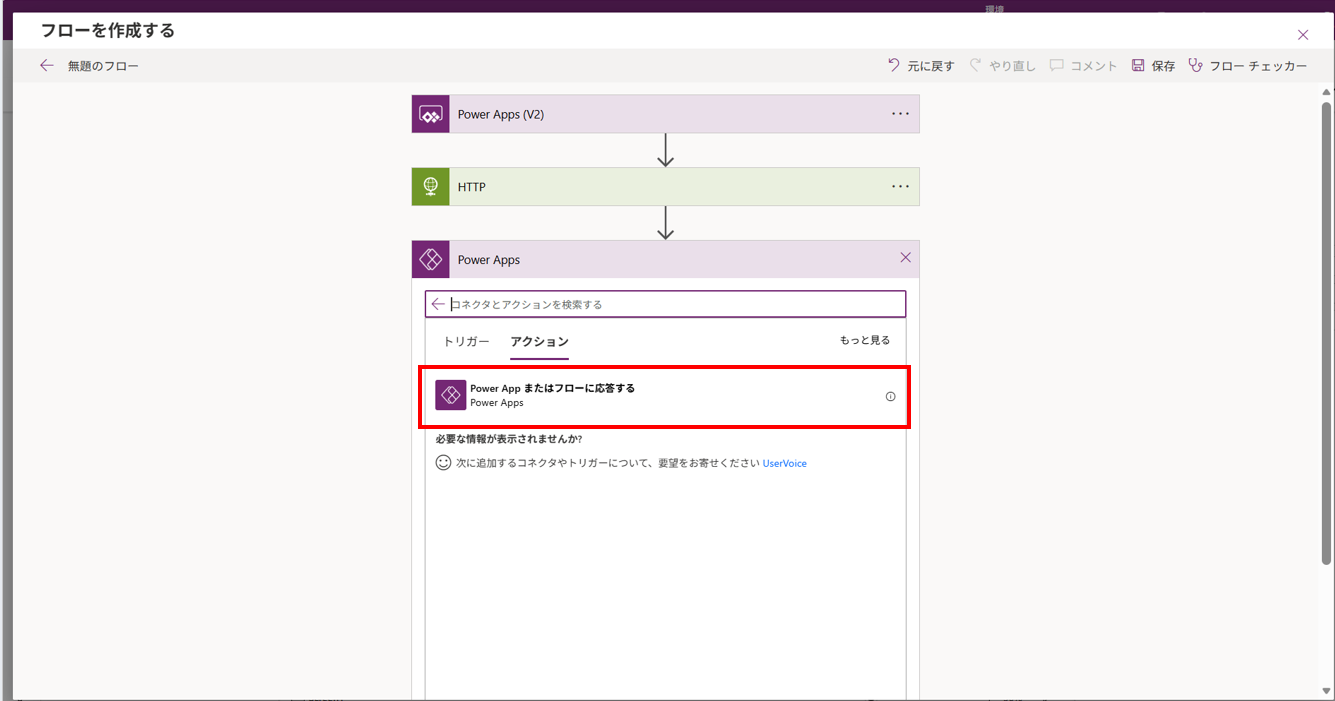Open the Power Apps (V2) ellipsis menu
Viewport: 1335px width, 701px height.
pyautogui.click(x=901, y=114)
